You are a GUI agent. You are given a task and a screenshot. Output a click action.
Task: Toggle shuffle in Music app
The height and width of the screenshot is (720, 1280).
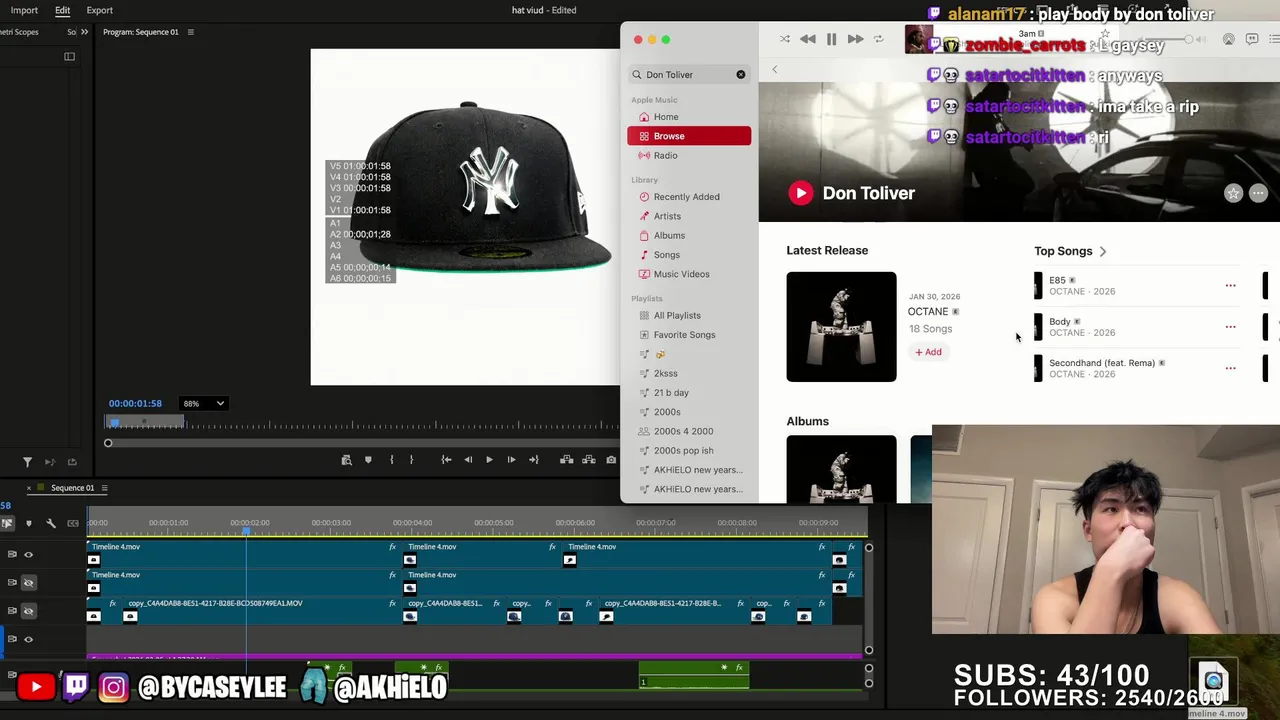785,39
